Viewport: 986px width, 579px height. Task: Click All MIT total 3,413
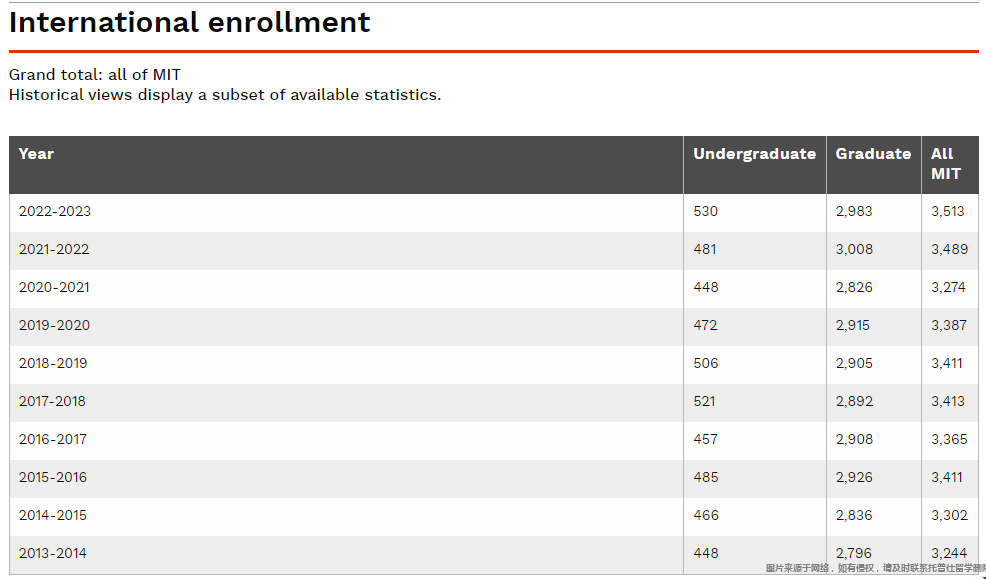point(948,401)
